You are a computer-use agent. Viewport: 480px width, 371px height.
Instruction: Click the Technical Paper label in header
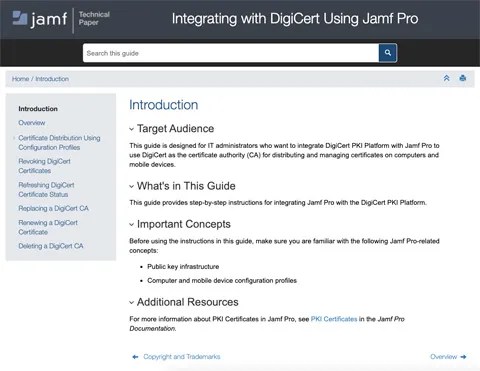[x=94, y=19]
